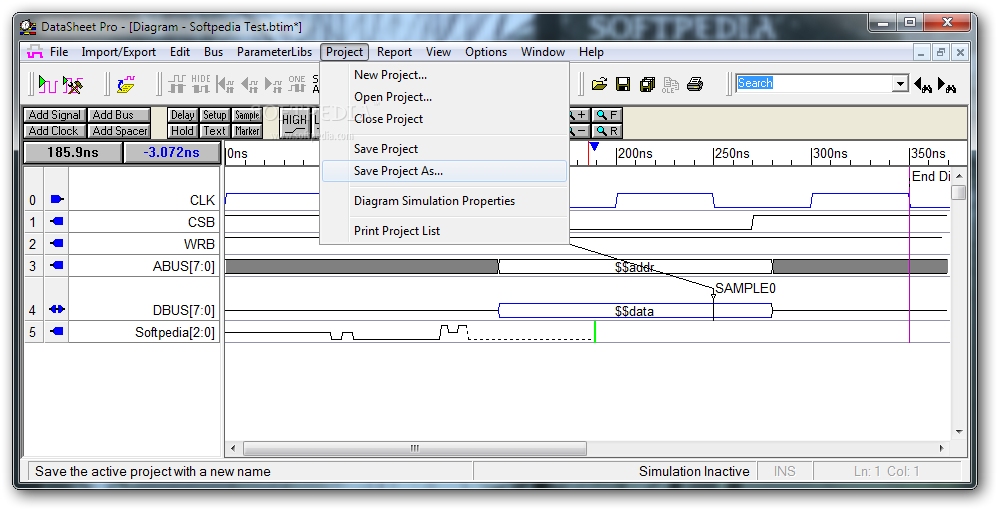Open the File menu
Viewport: 998px width, 510px height.
point(59,52)
